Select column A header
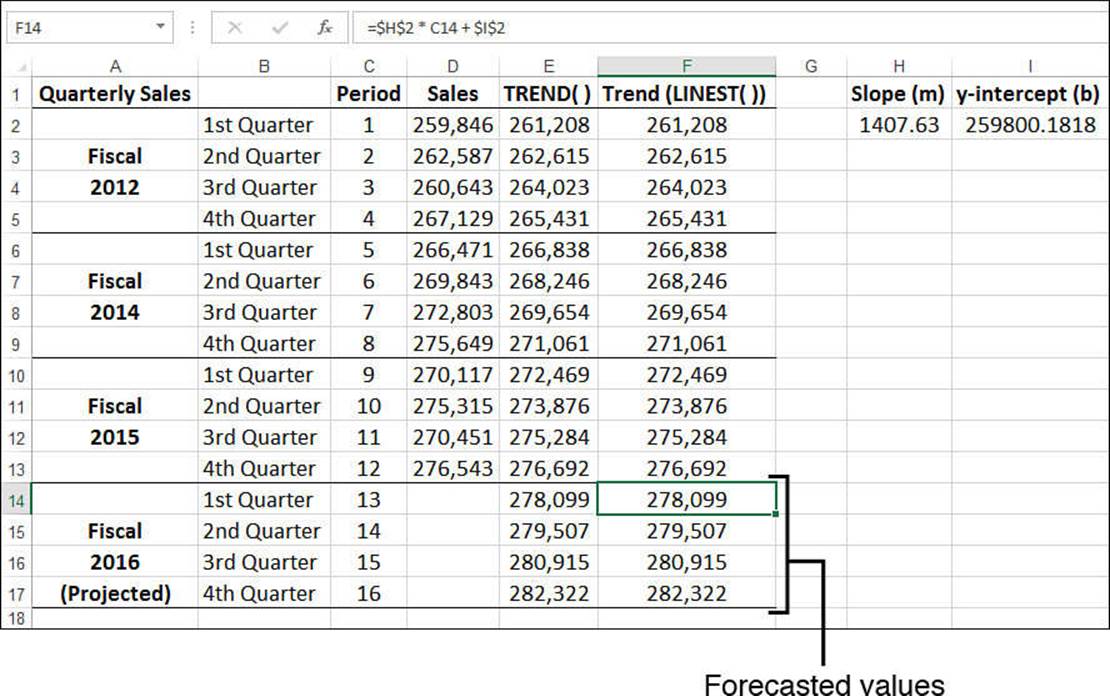 pyautogui.click(x=115, y=66)
